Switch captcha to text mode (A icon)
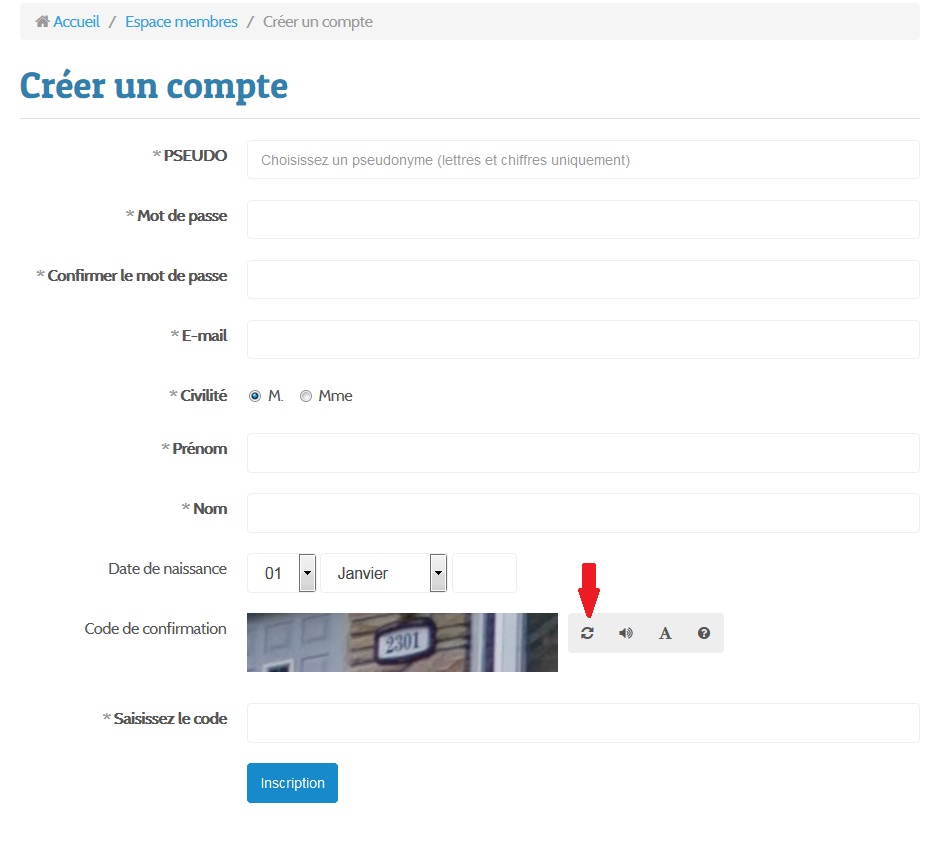The image size is (929, 851). 665,633
